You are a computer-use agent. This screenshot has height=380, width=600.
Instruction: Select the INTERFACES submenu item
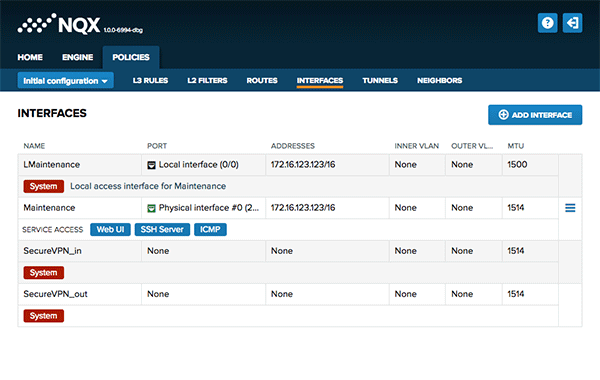[x=320, y=81]
